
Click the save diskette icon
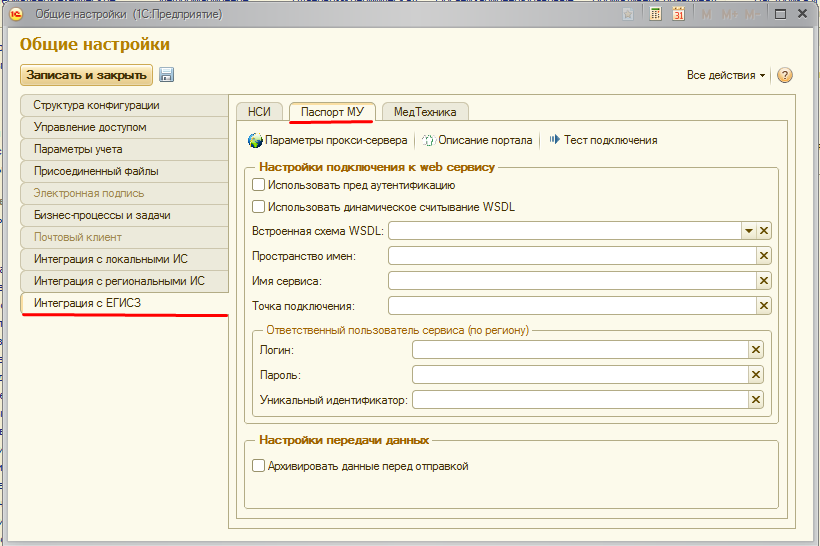[x=167, y=75]
